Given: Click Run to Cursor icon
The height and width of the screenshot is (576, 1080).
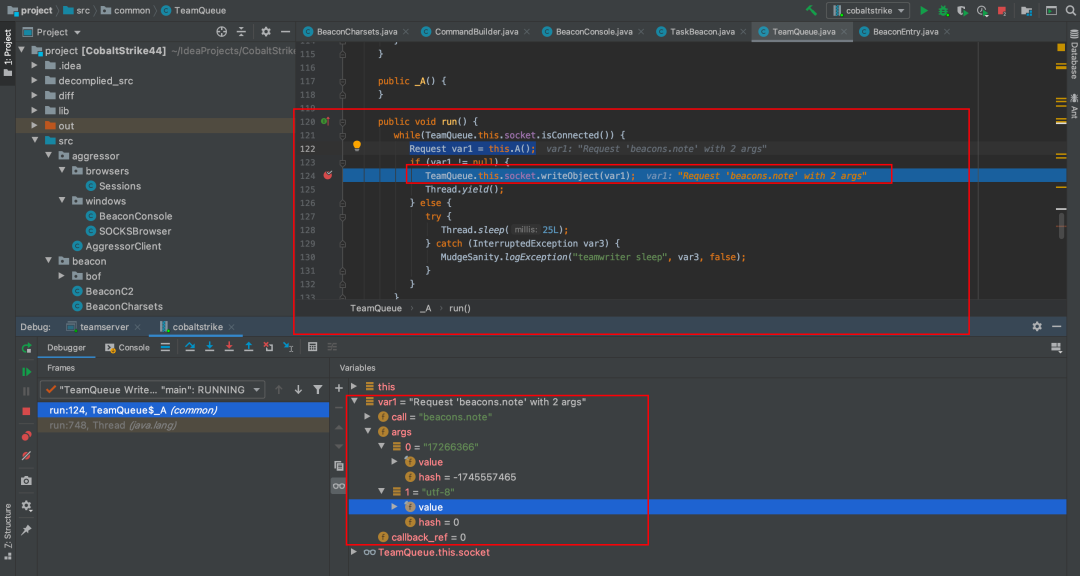Looking at the screenshot, I should [289, 347].
